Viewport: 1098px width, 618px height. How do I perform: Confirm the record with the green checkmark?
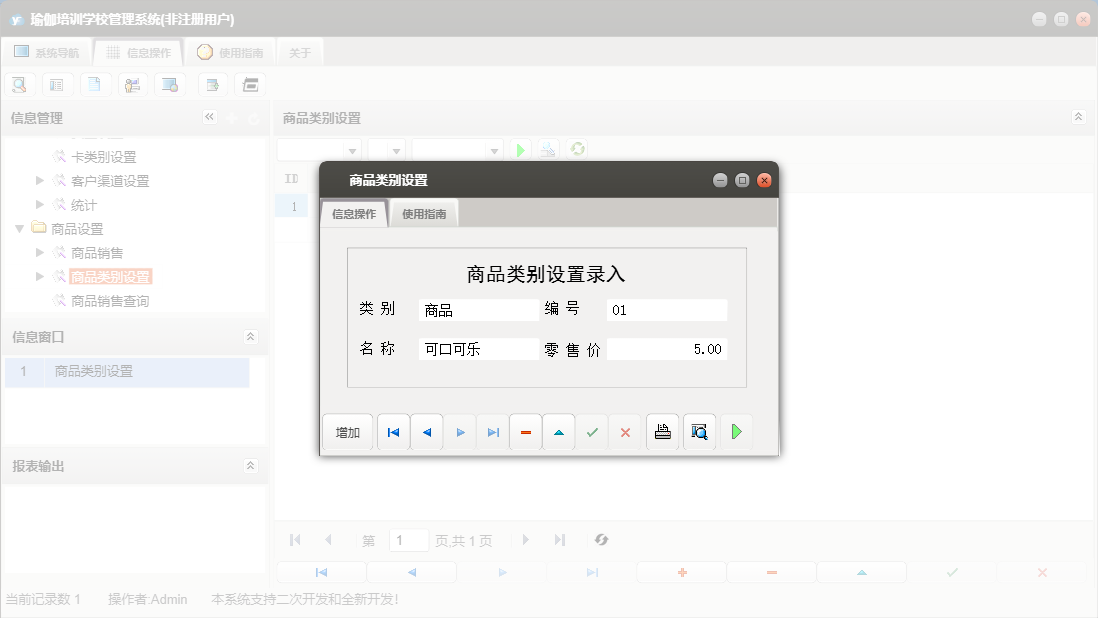point(591,431)
